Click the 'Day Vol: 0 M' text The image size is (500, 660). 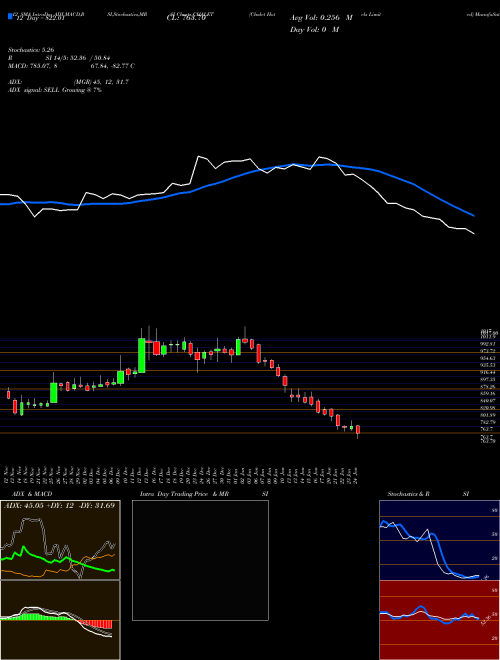pos(314,30)
